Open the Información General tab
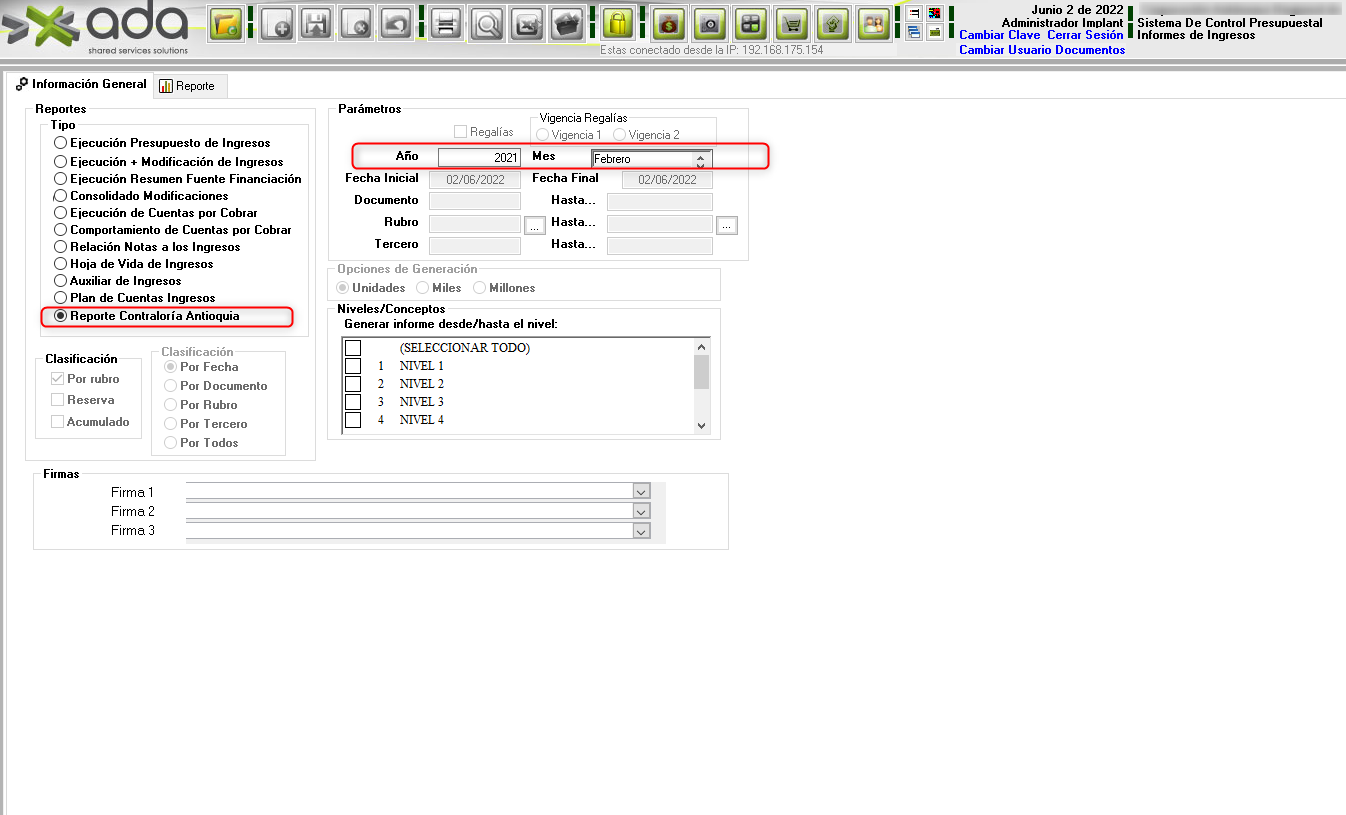Image resolution: width=1346 pixels, height=815 pixels. pyautogui.click(x=82, y=85)
